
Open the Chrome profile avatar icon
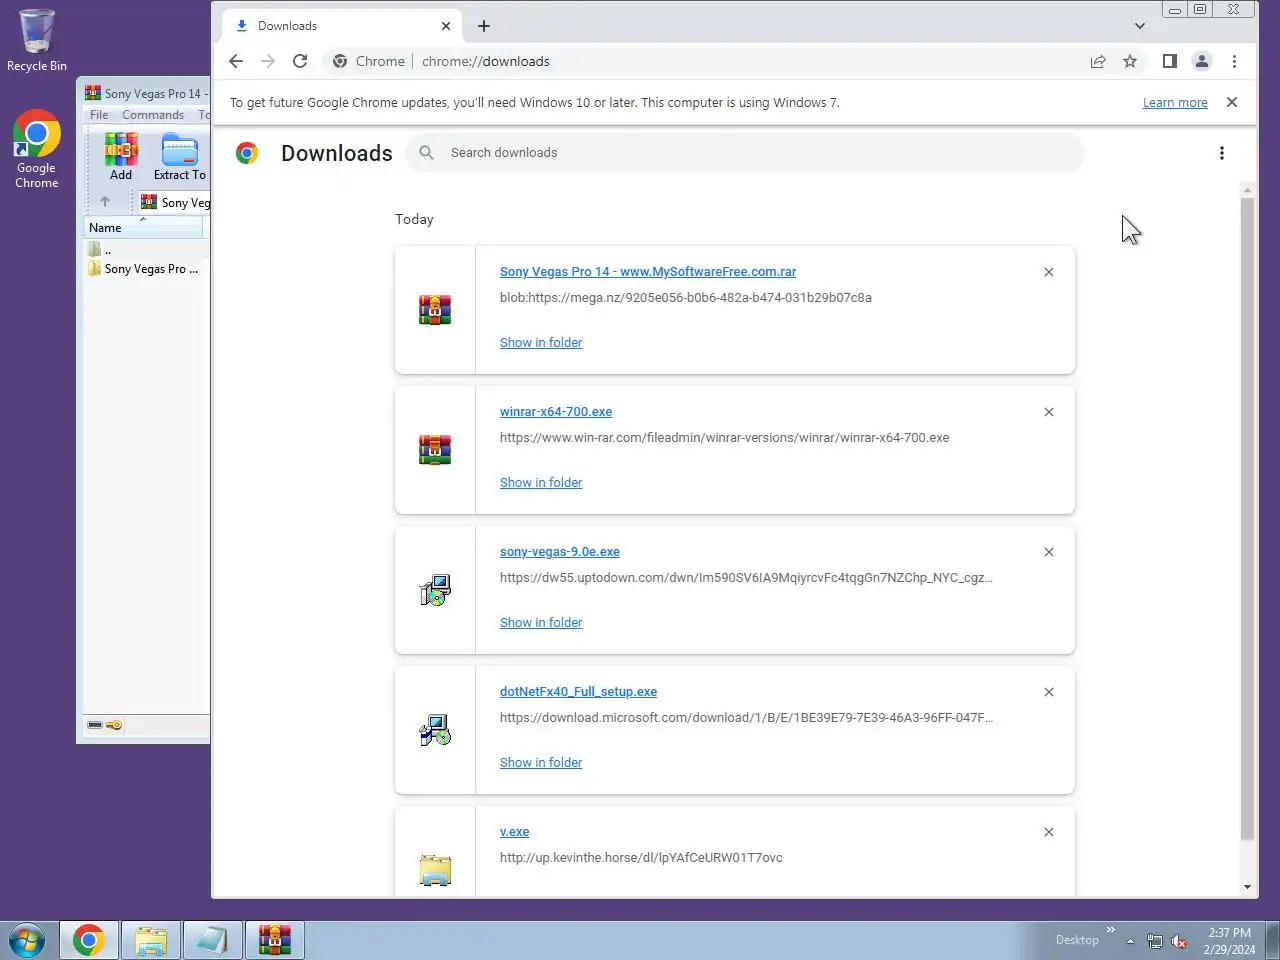tap(1202, 61)
